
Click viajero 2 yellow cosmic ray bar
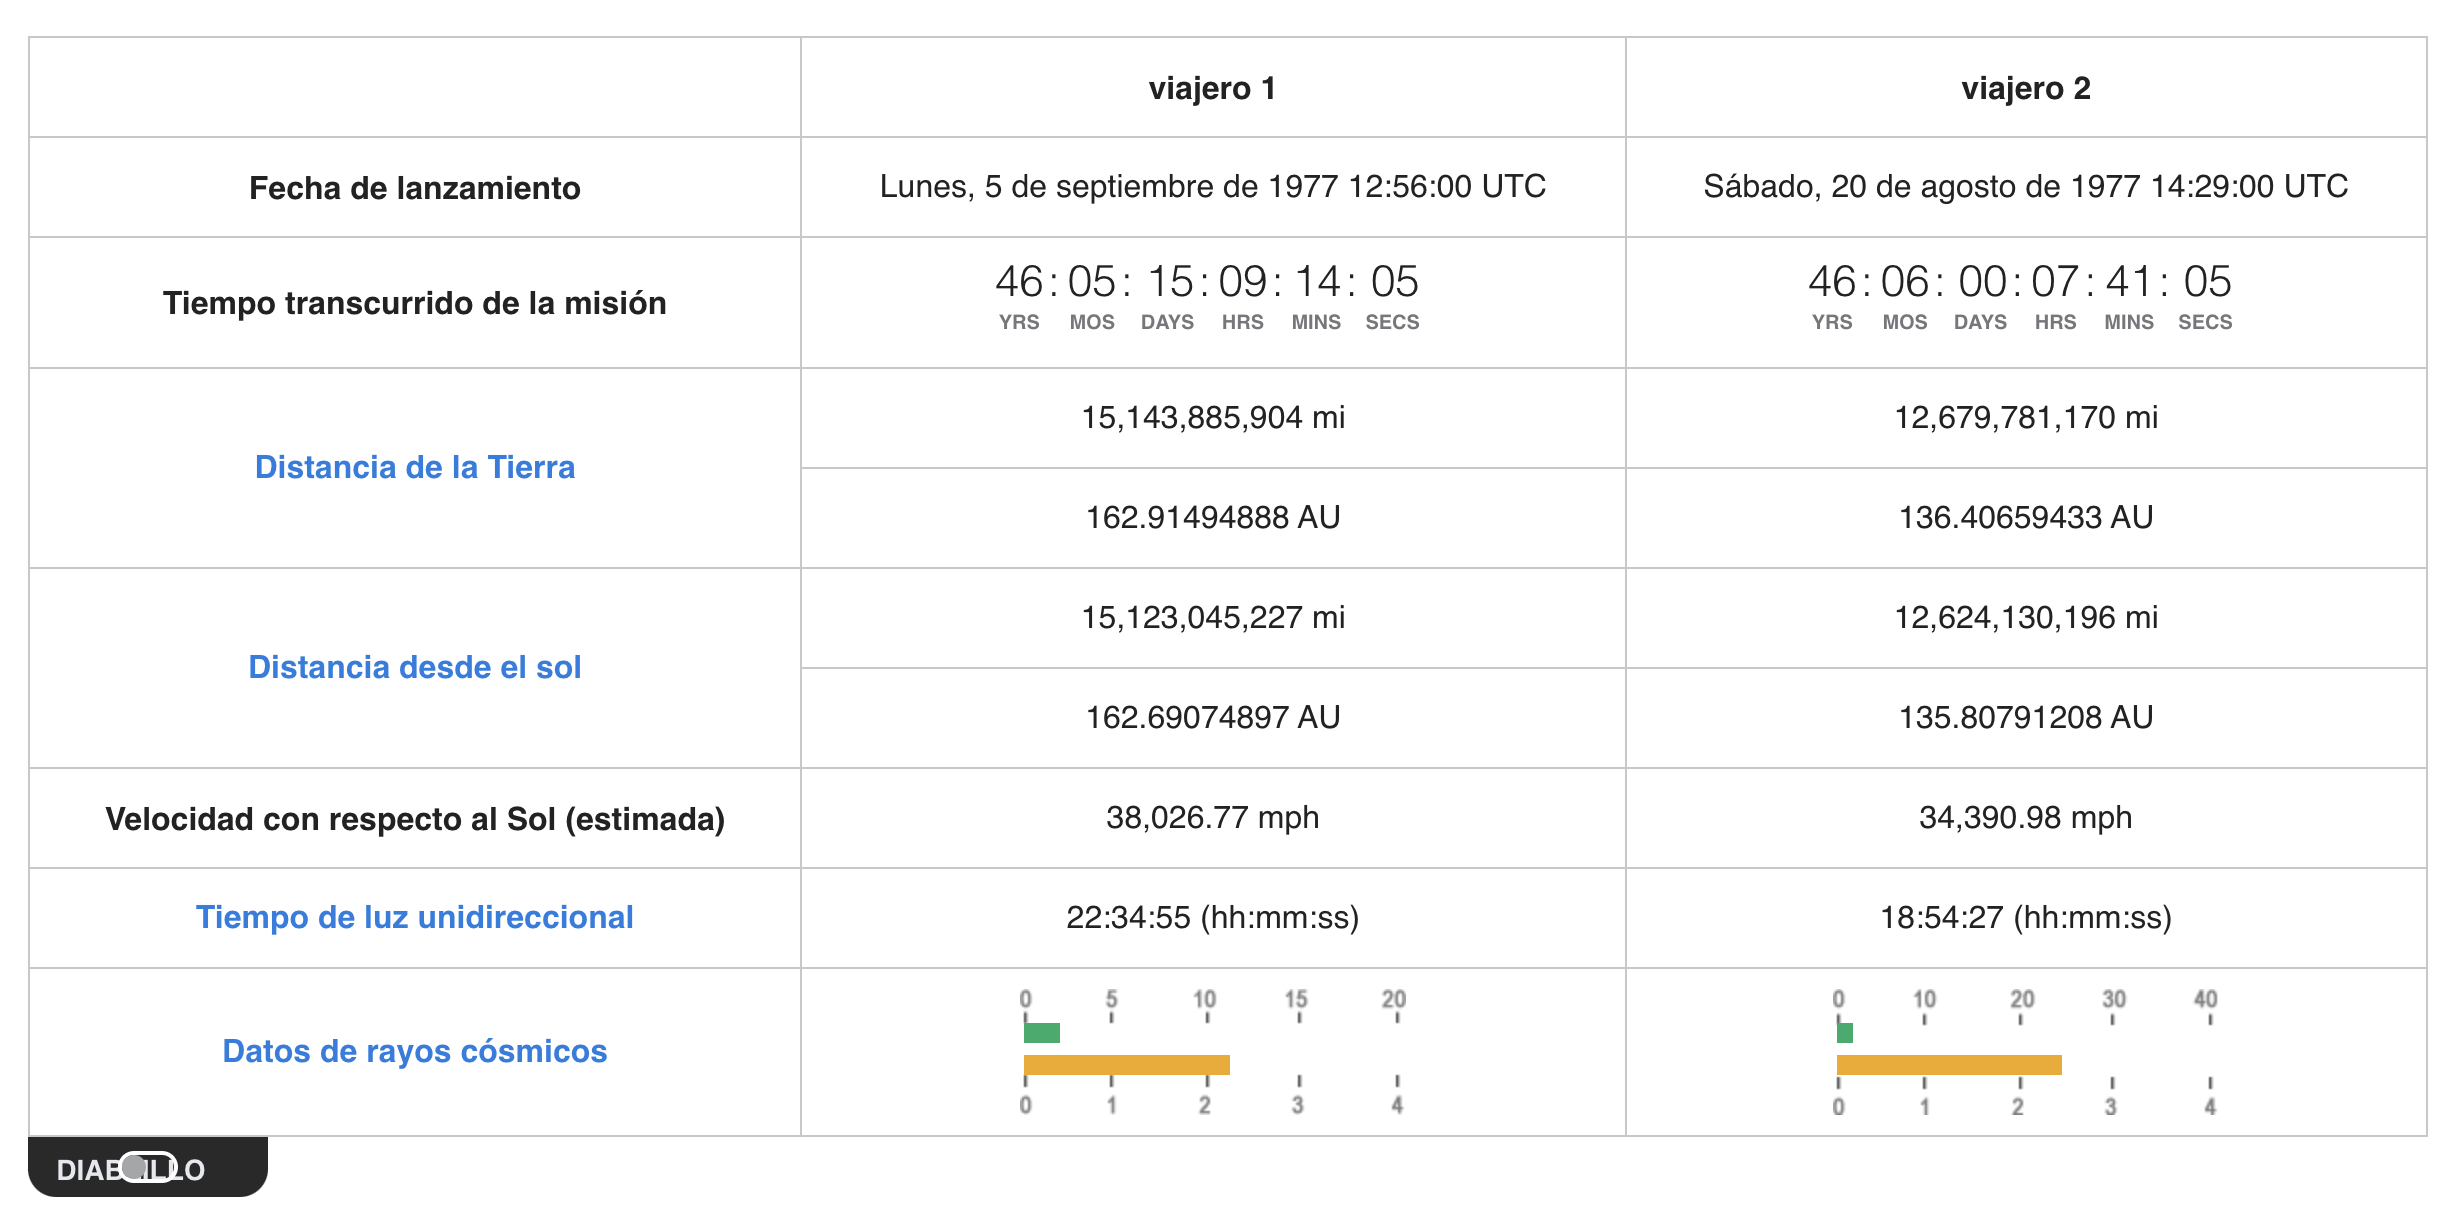click(x=1948, y=1065)
